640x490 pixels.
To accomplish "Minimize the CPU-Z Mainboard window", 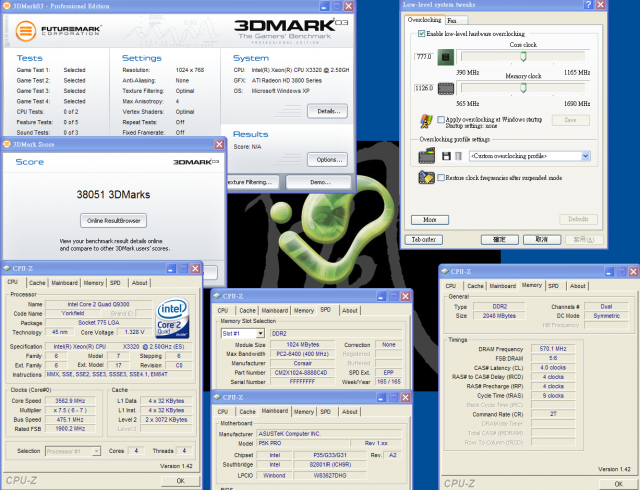I will pyautogui.click(x=381, y=398).
